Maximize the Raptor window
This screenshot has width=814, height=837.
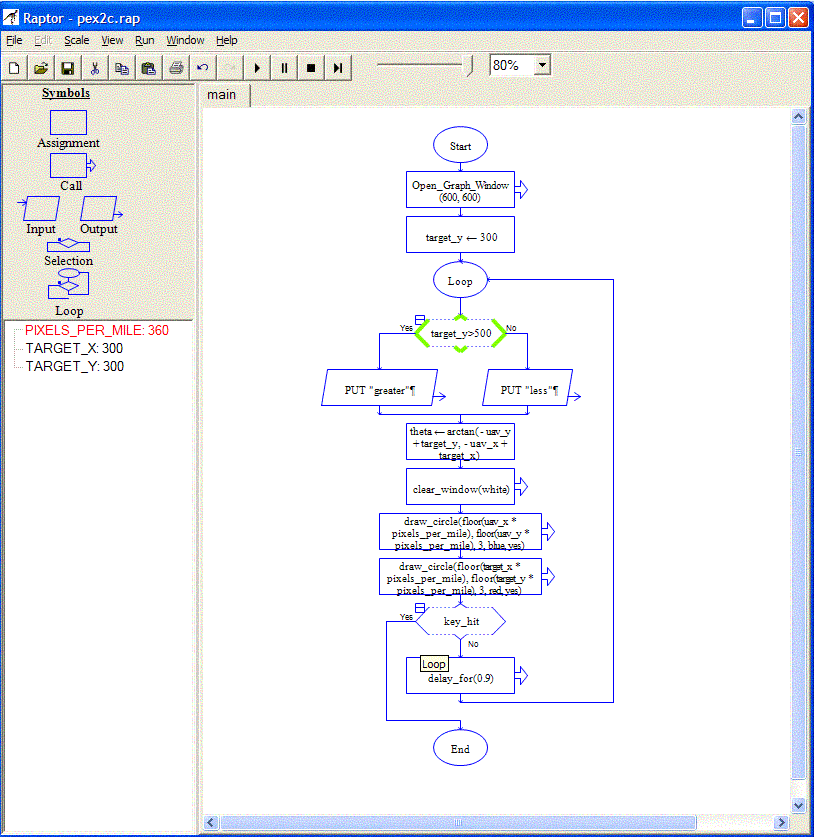pos(775,18)
